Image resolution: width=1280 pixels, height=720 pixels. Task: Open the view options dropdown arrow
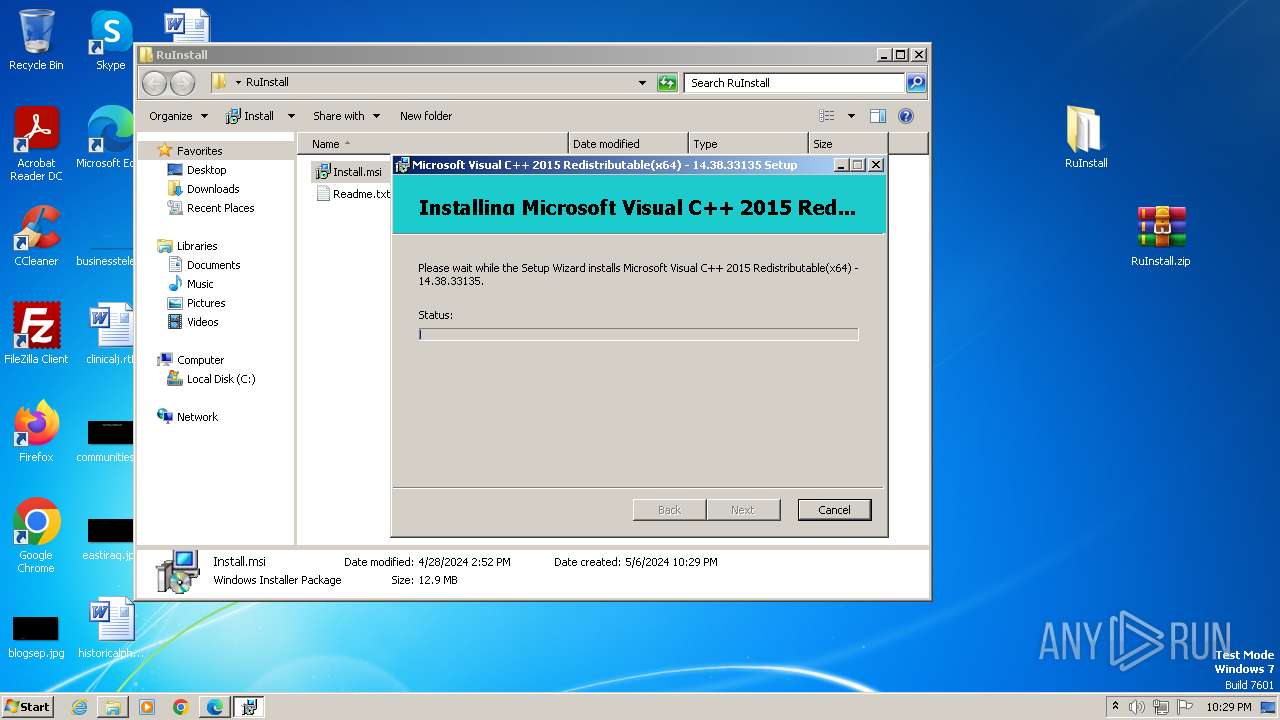click(x=851, y=116)
